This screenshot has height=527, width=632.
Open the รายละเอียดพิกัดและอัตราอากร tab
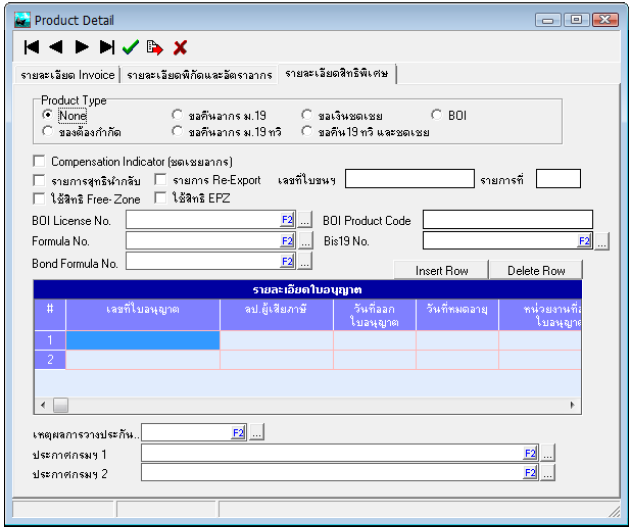[x=199, y=75]
